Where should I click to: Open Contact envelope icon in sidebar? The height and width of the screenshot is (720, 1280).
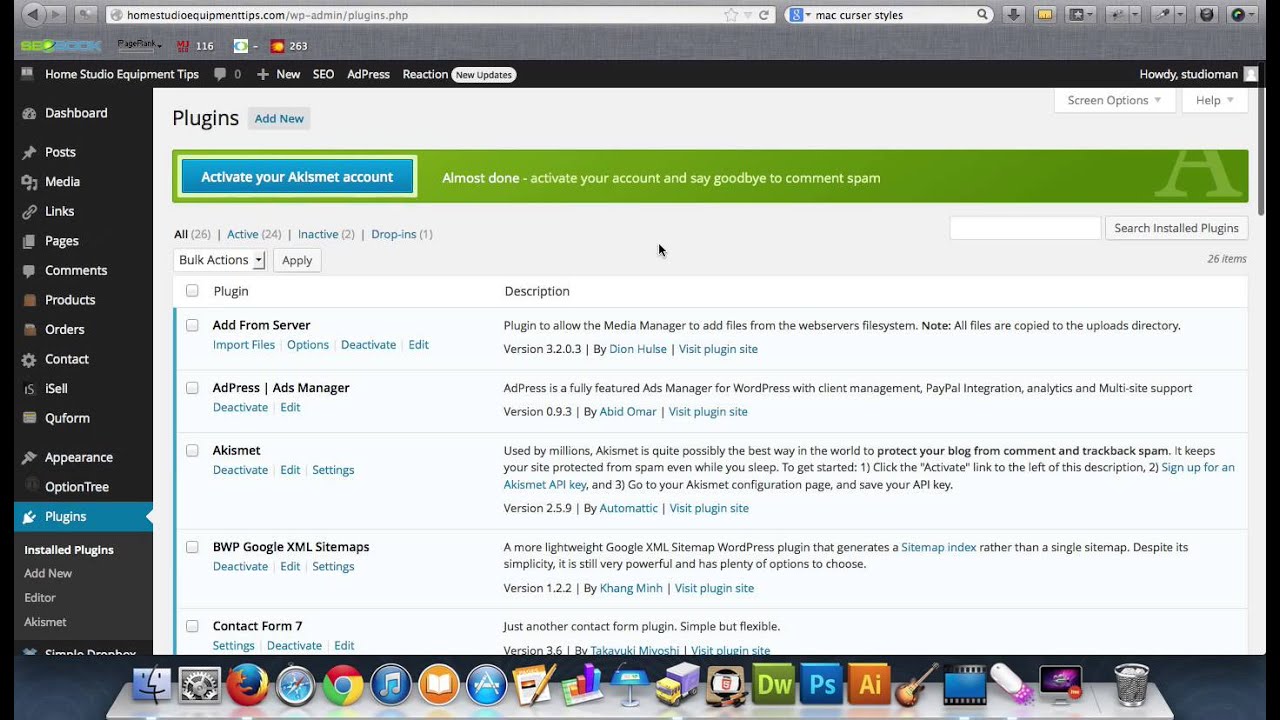29,359
